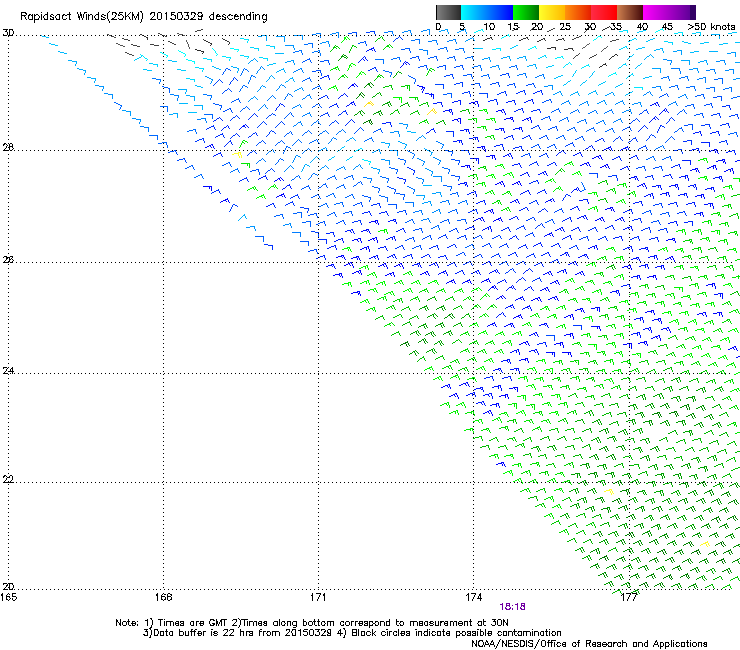Image resolution: width=740 pixels, height=650 pixels.
Task: Click the '24' latitude axis label
Action: point(8,371)
